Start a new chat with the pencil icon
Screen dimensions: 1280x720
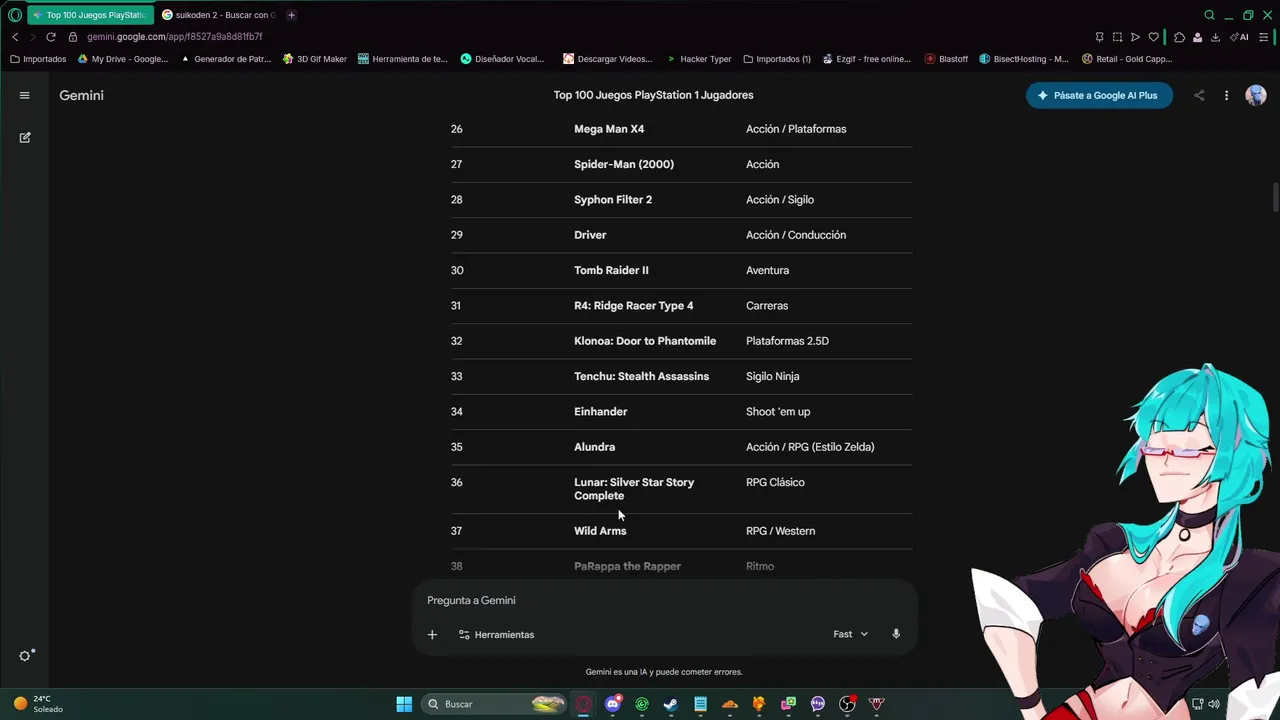coord(25,137)
